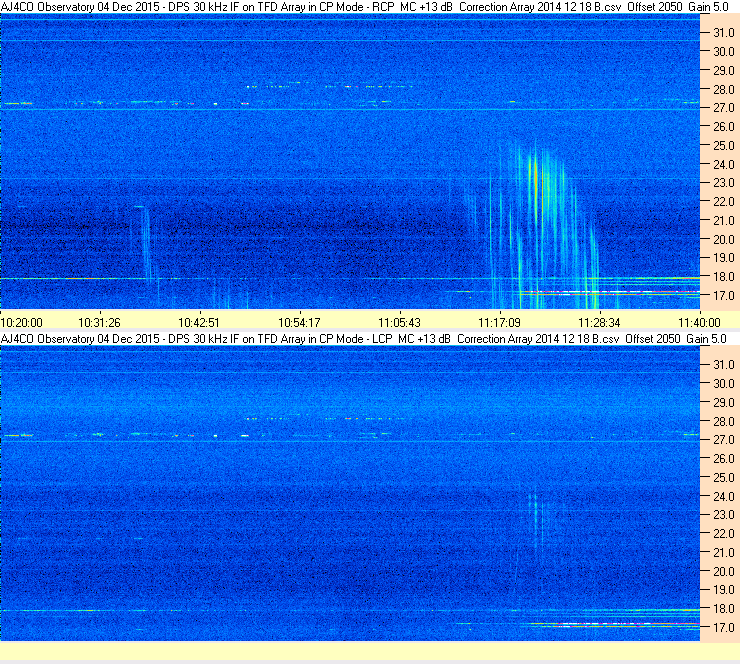Click 20.0 on the LCP frequency axis
Screen dimensions: 740x664
[723, 572]
